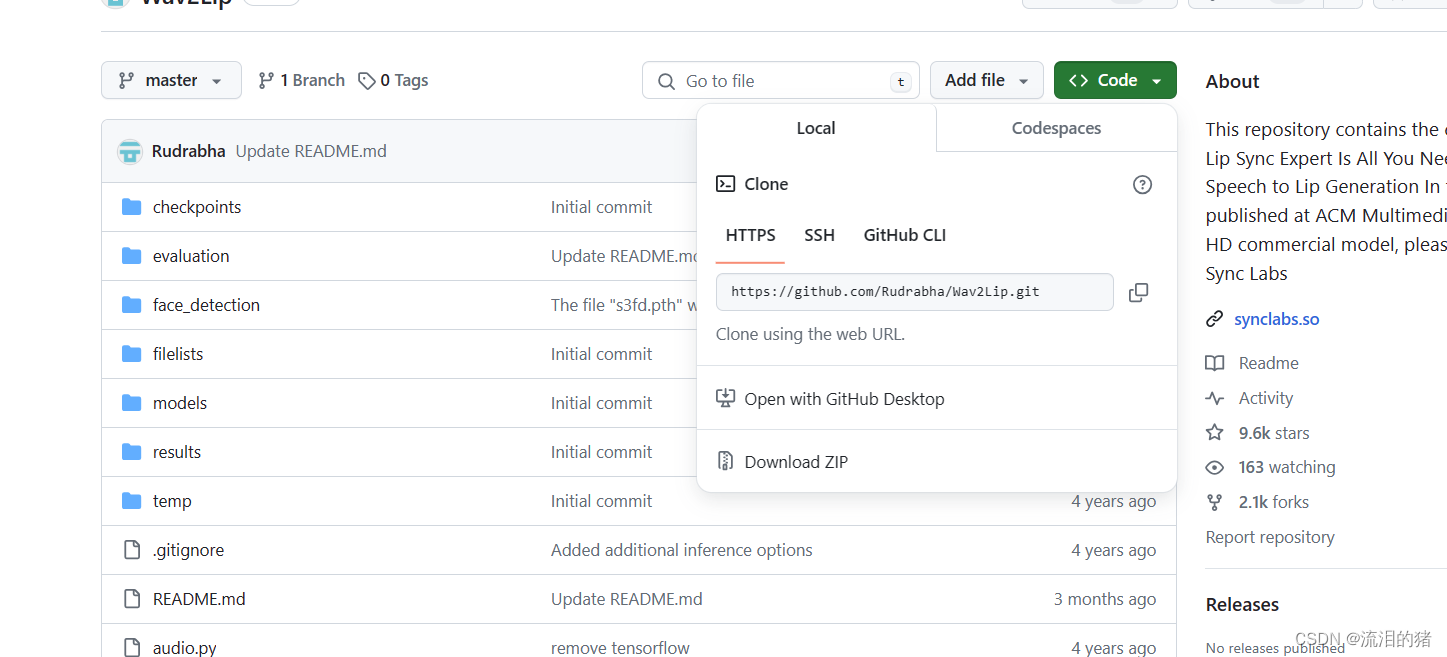
Task: Select the clone URL text field
Action: [915, 292]
